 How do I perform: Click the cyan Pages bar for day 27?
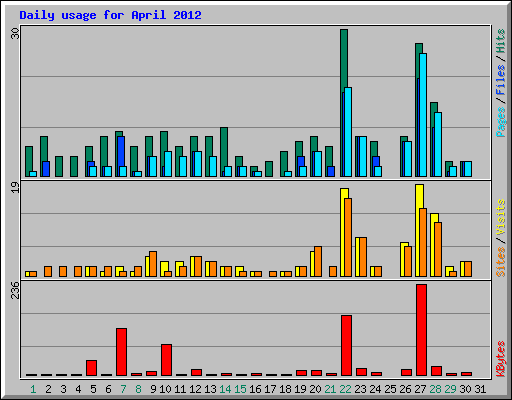(x=423, y=115)
